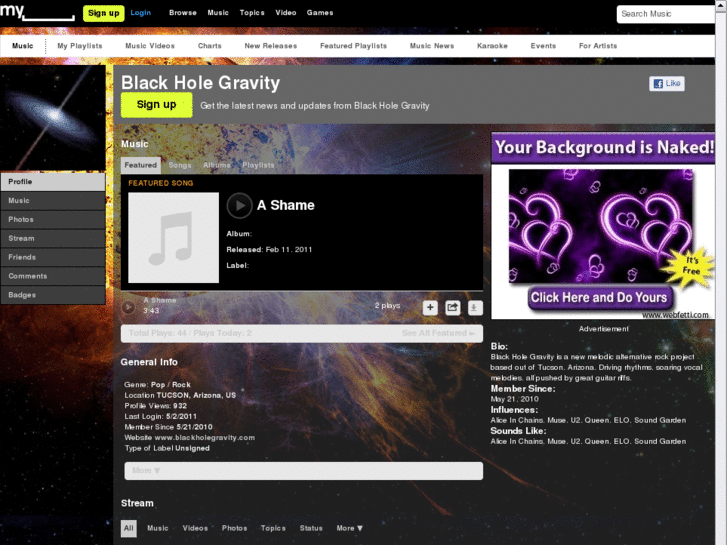
Task: Select the Featured music tab
Action: coord(140,165)
